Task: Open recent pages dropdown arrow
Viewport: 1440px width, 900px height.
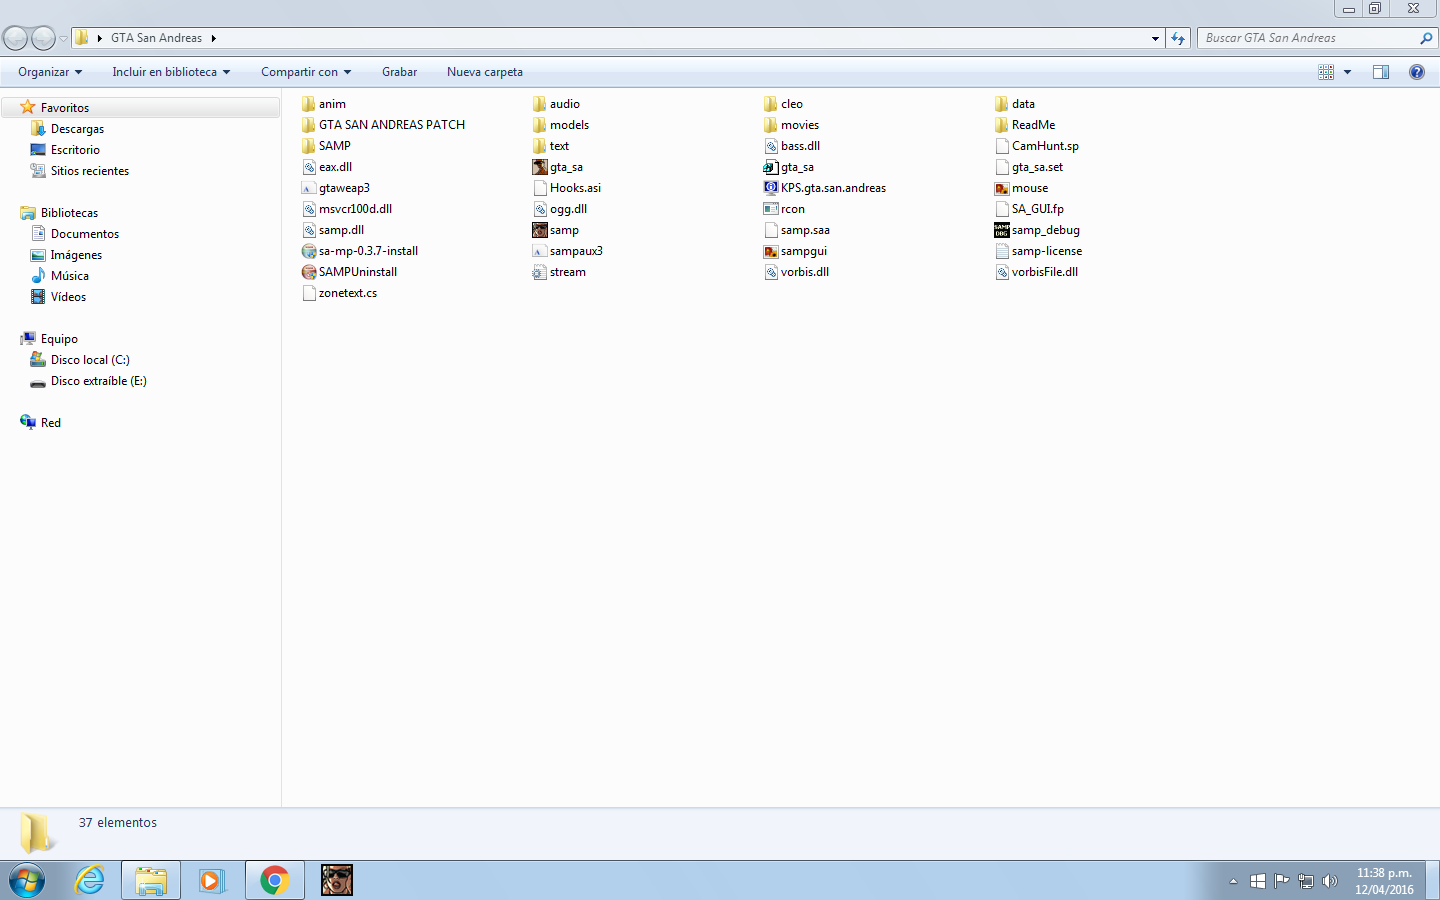Action: point(63,39)
